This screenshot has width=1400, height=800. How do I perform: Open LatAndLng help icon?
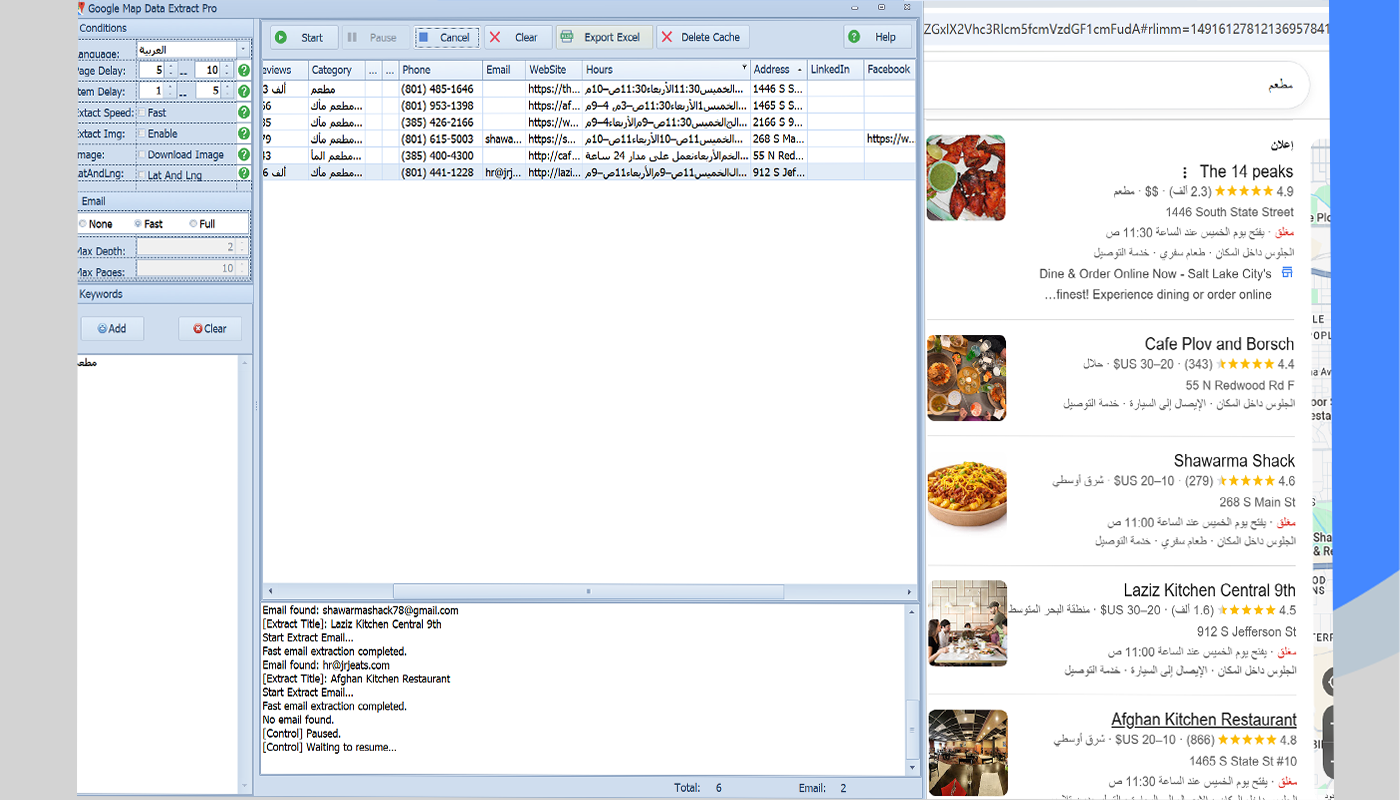(x=243, y=175)
